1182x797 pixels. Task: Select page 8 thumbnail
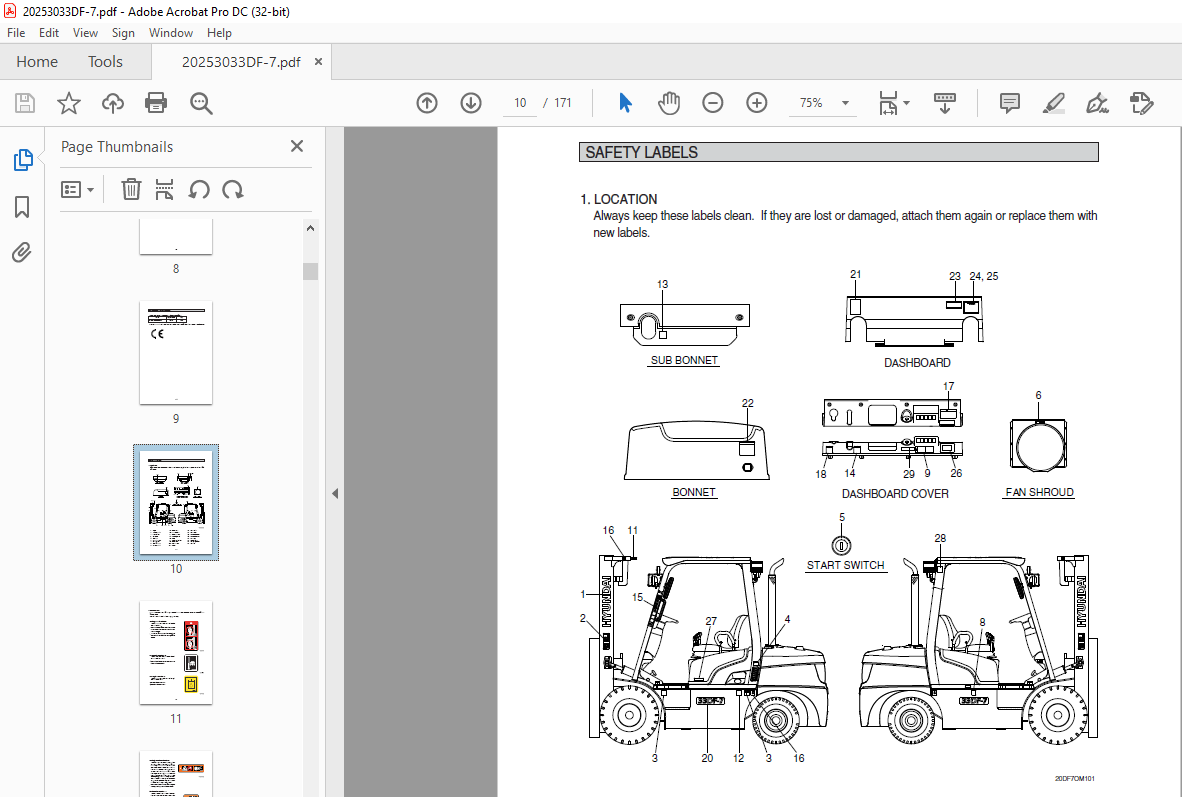(x=176, y=237)
